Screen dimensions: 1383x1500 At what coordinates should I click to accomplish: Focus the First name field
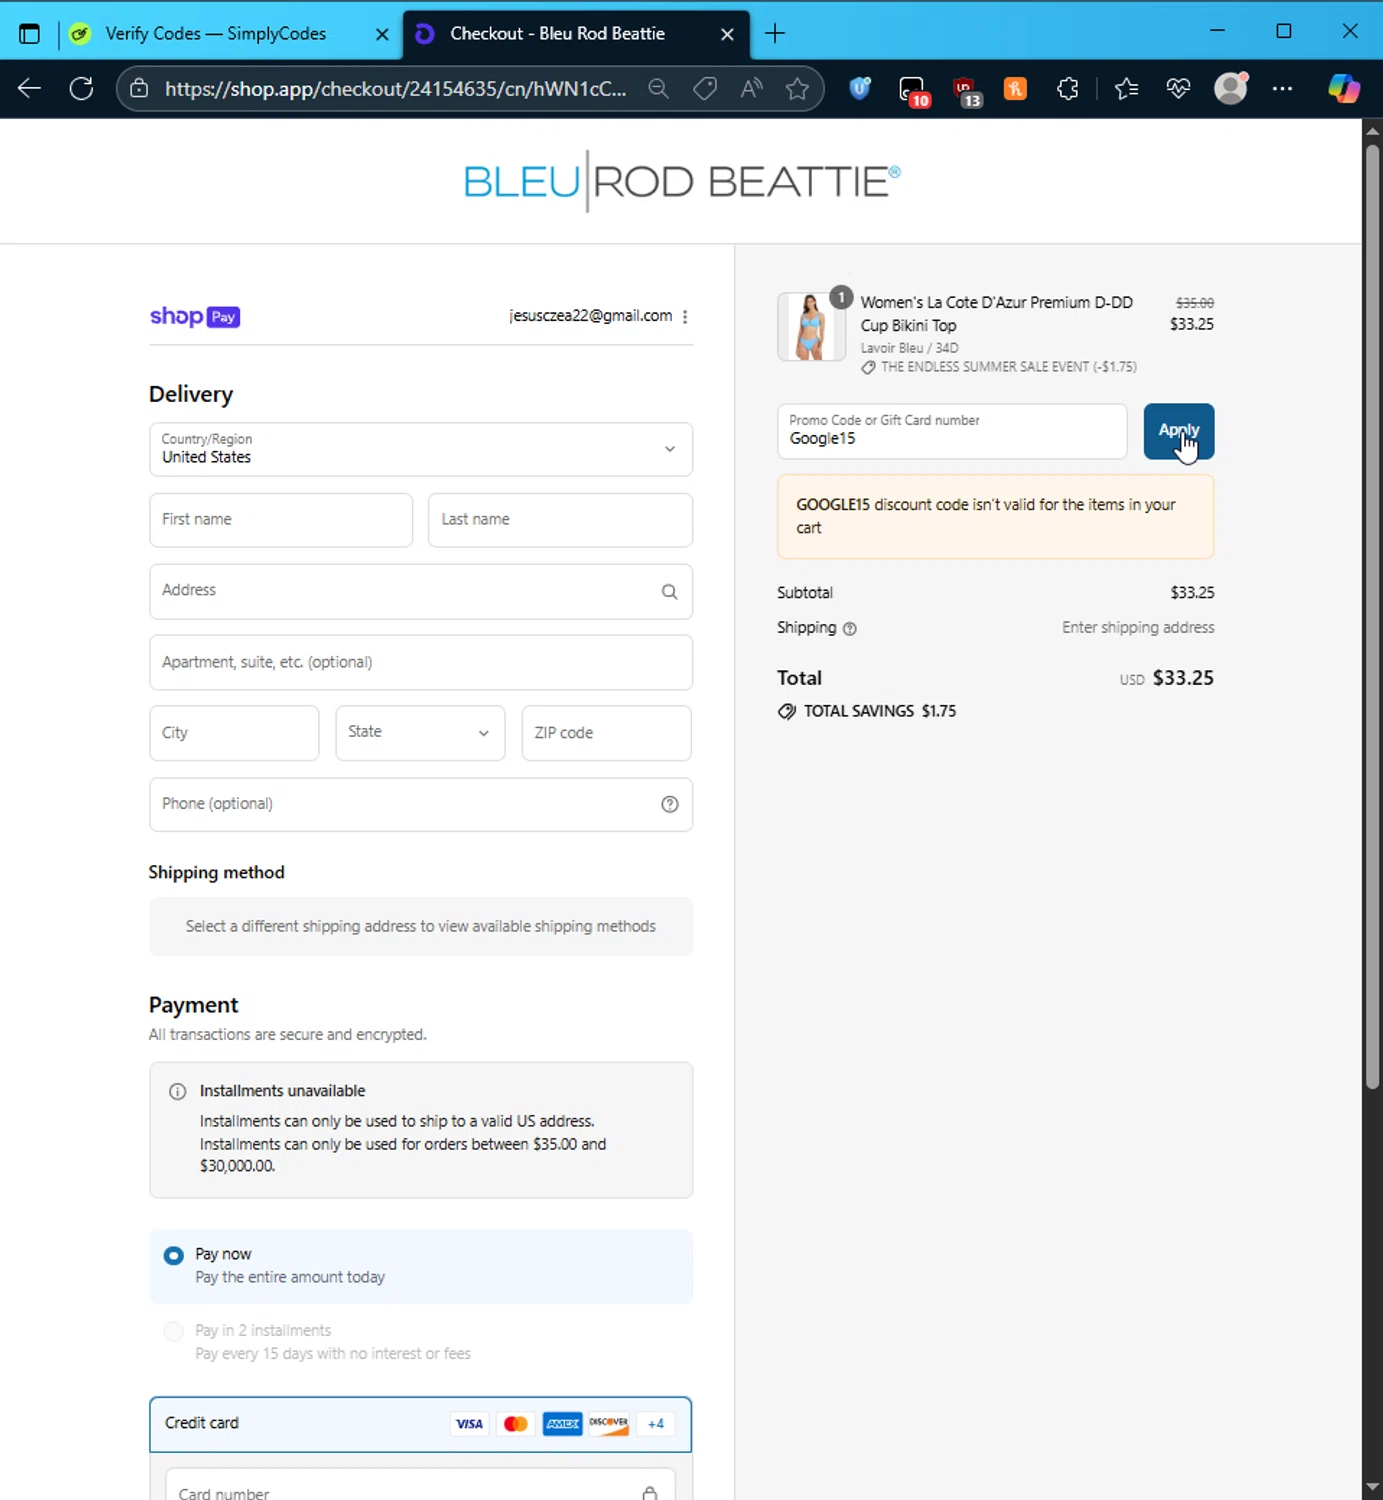point(281,520)
